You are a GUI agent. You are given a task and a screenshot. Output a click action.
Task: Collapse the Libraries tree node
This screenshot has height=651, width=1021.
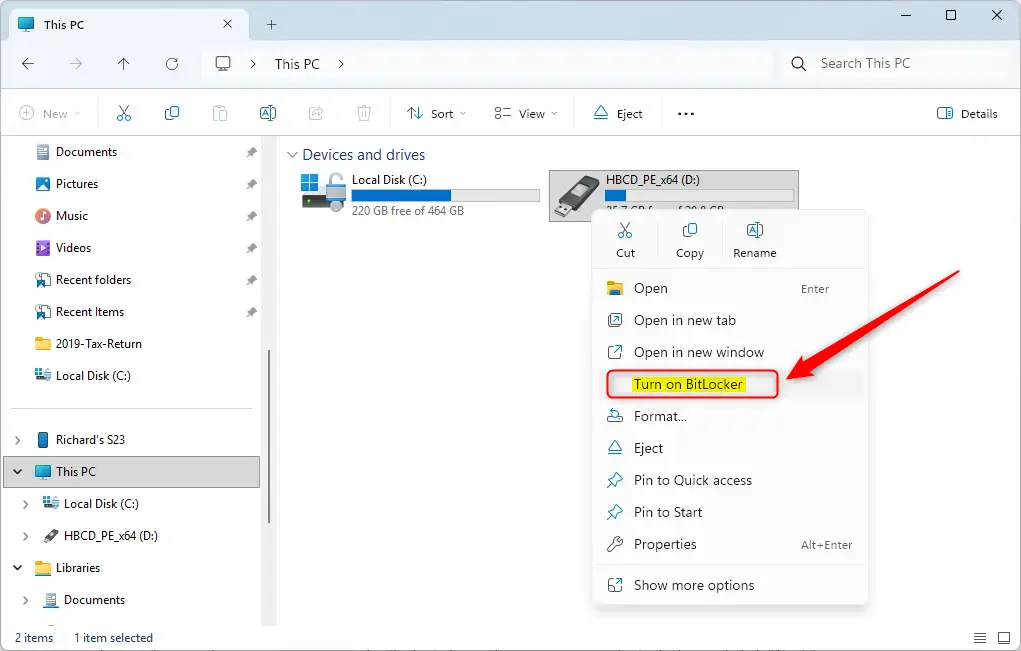[18, 568]
